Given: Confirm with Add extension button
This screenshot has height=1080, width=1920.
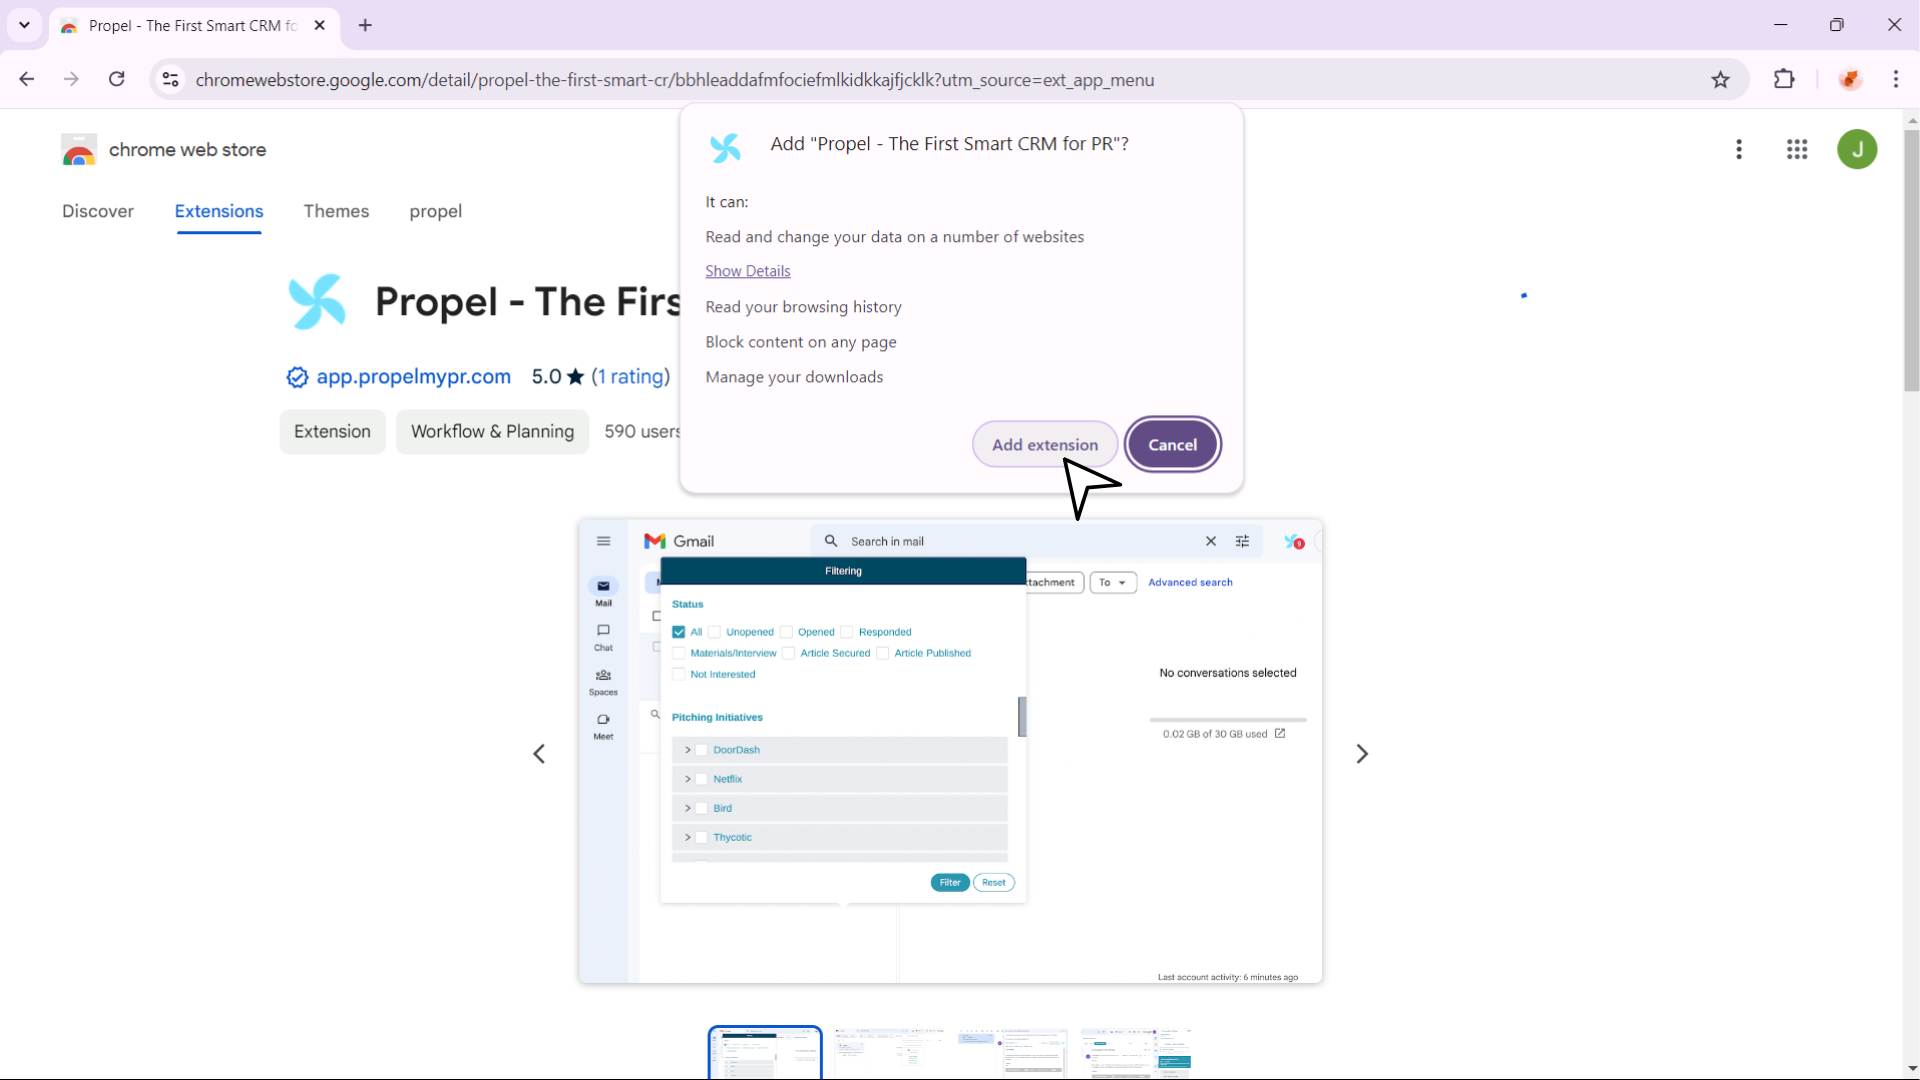Looking at the screenshot, I should coord(1044,444).
